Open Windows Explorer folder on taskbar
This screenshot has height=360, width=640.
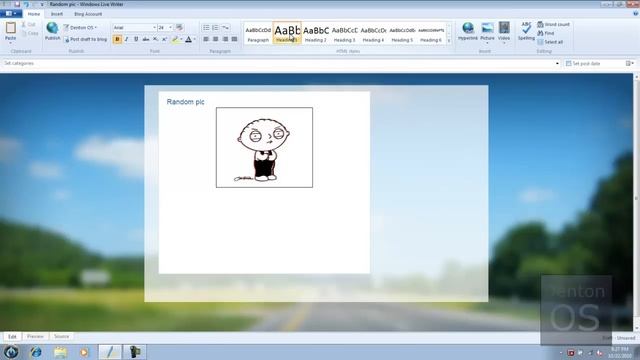point(60,352)
